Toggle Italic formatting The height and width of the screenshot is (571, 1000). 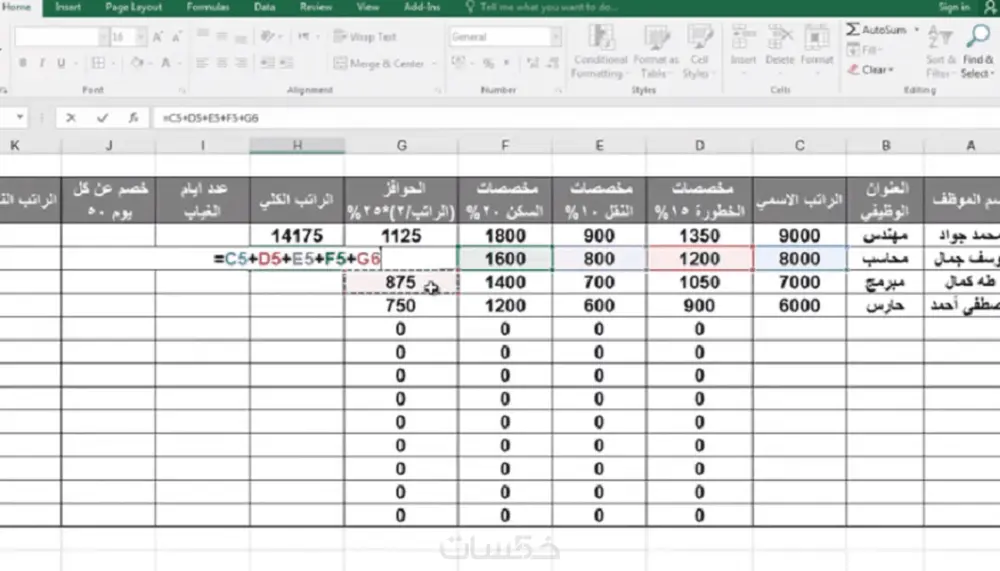42,63
